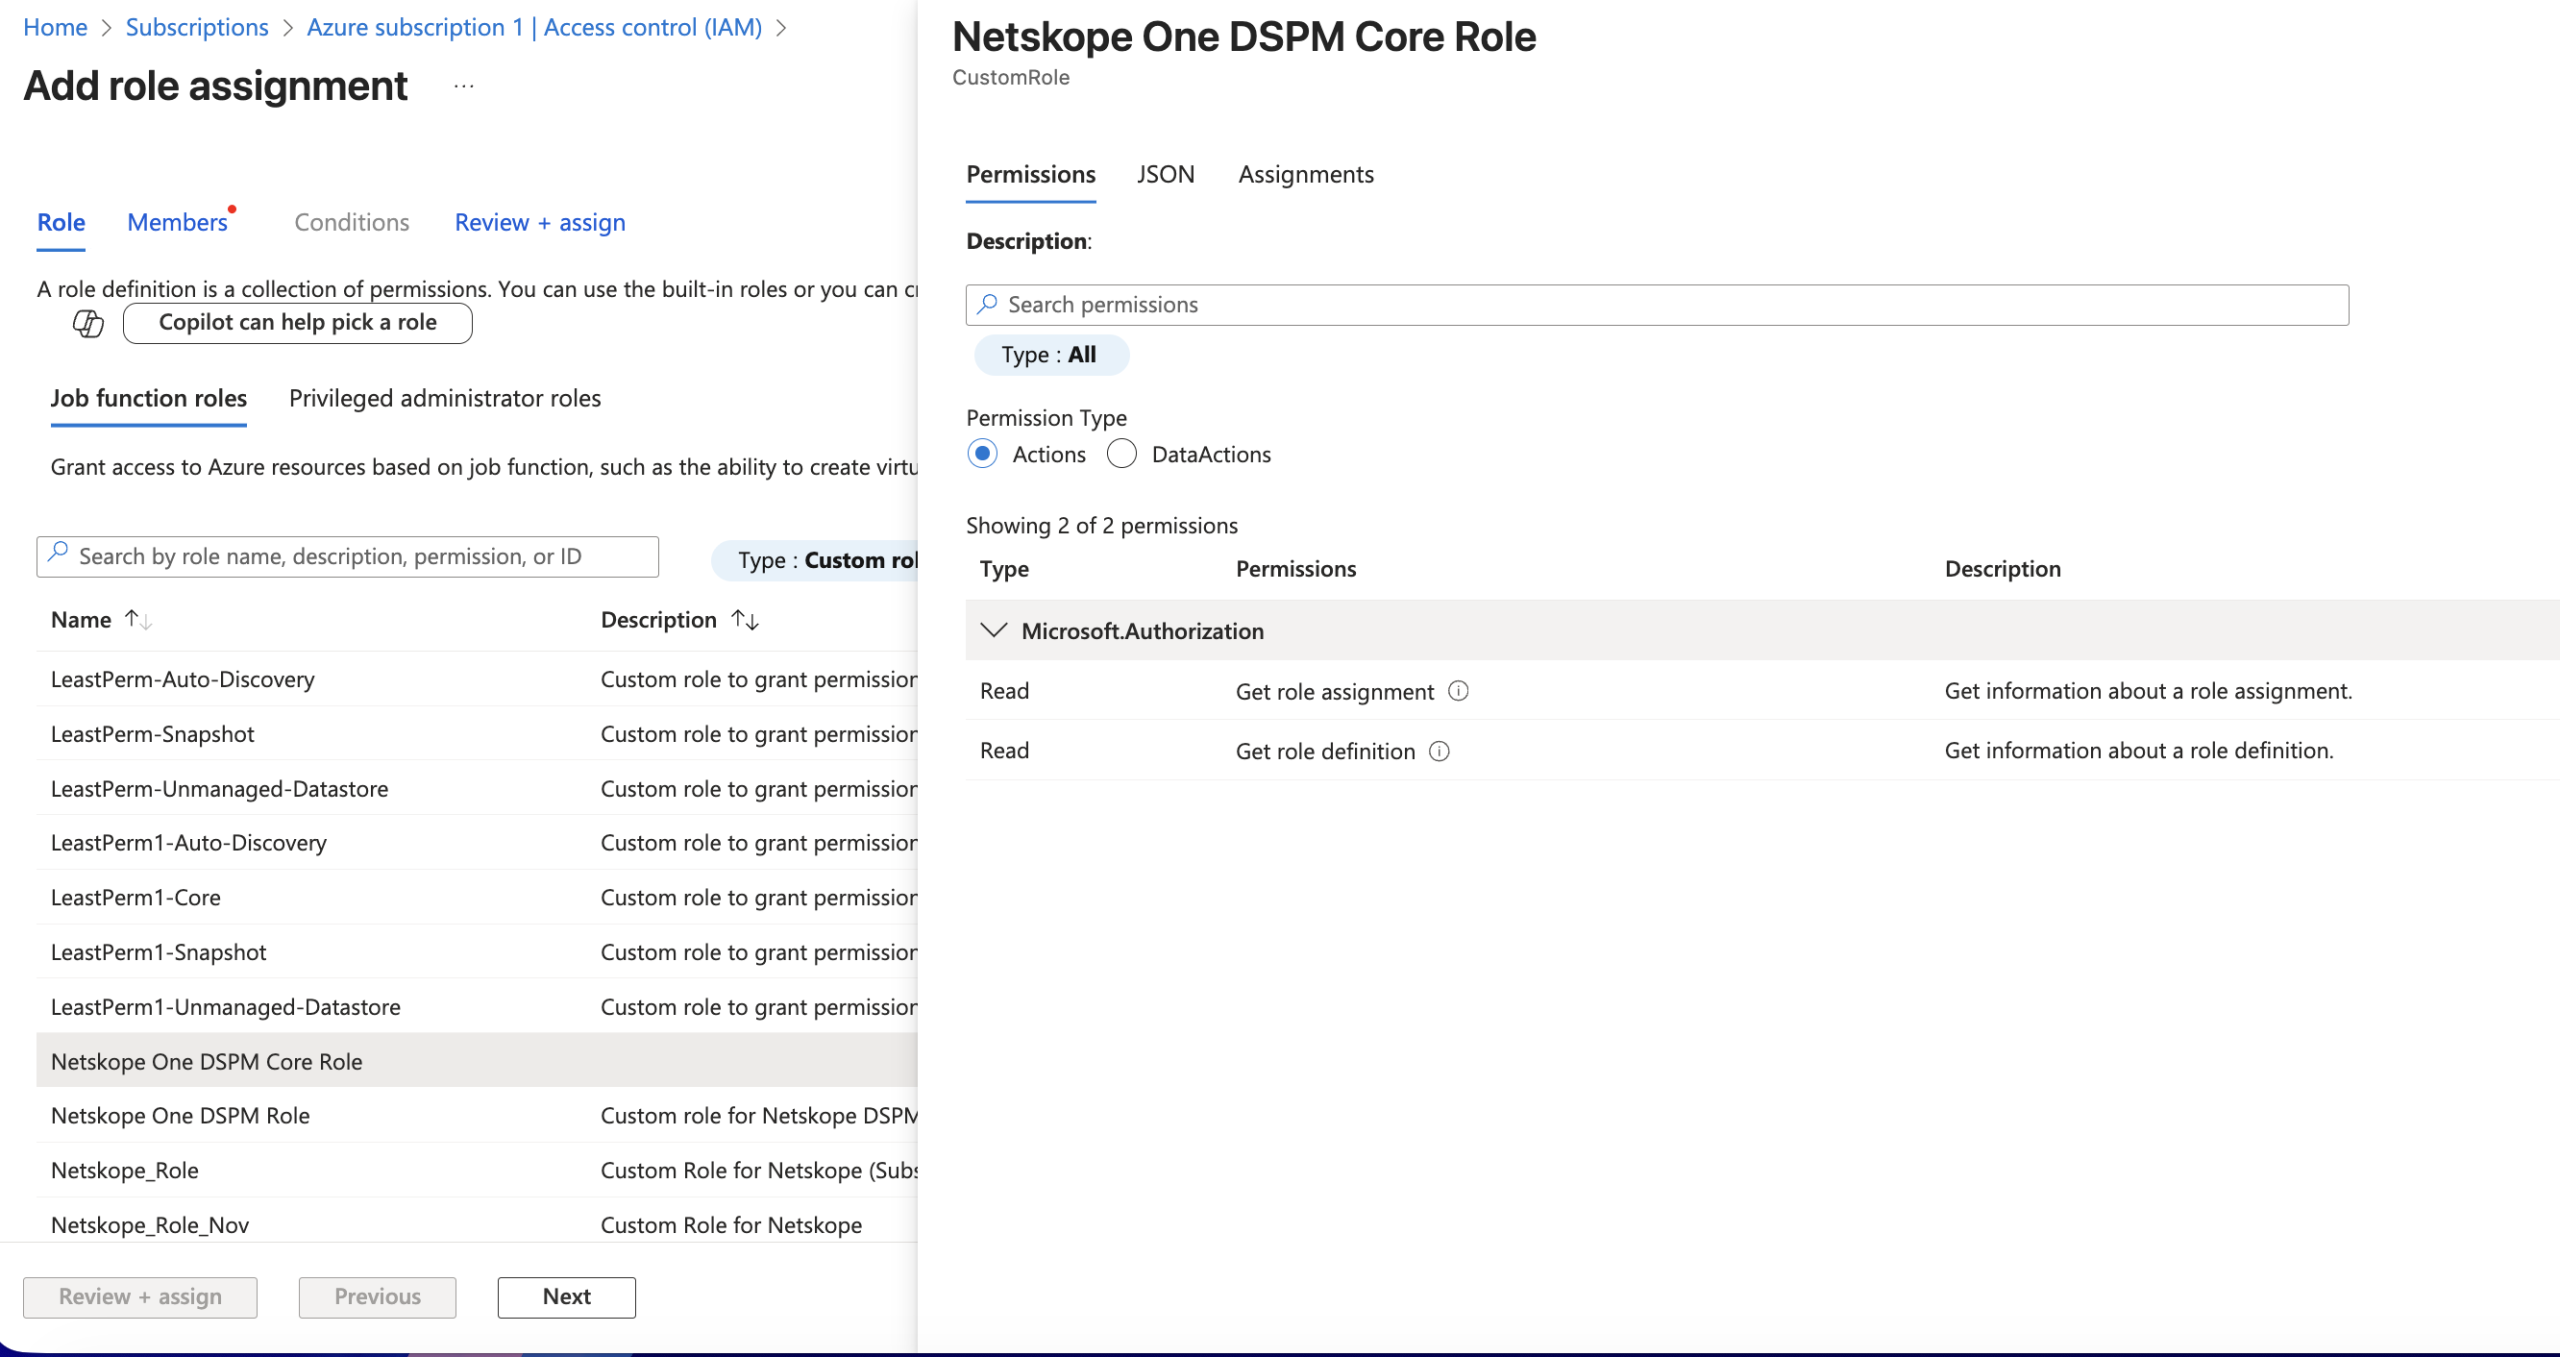Go to the Review + assign tab
Screen dimensions: 2560x1357
[x=540, y=222]
